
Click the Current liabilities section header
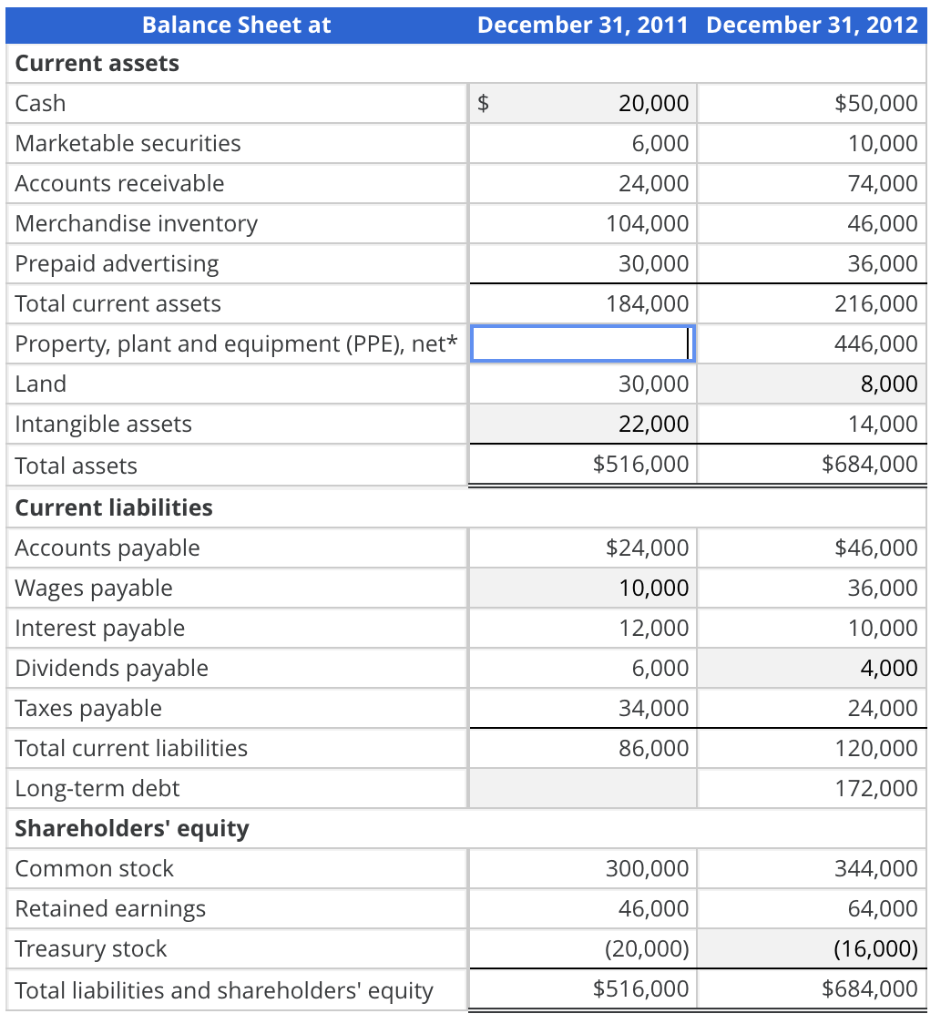pyautogui.click(x=113, y=507)
